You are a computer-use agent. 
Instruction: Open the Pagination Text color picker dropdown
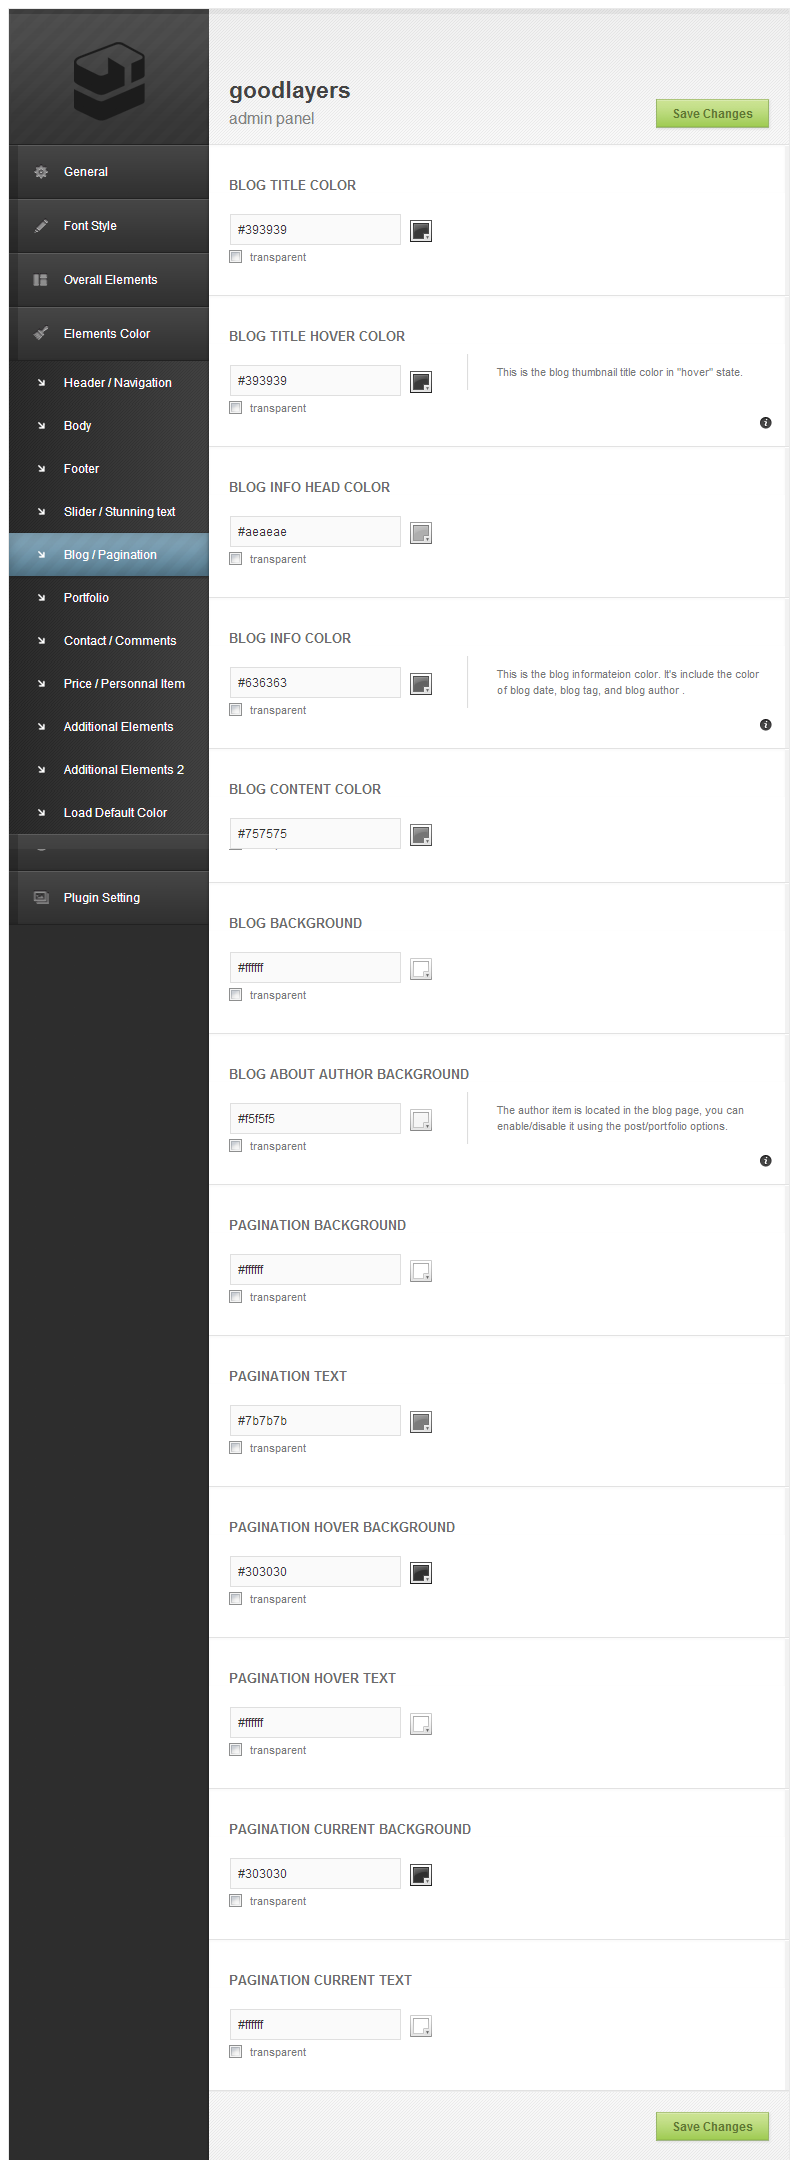pos(421,1422)
